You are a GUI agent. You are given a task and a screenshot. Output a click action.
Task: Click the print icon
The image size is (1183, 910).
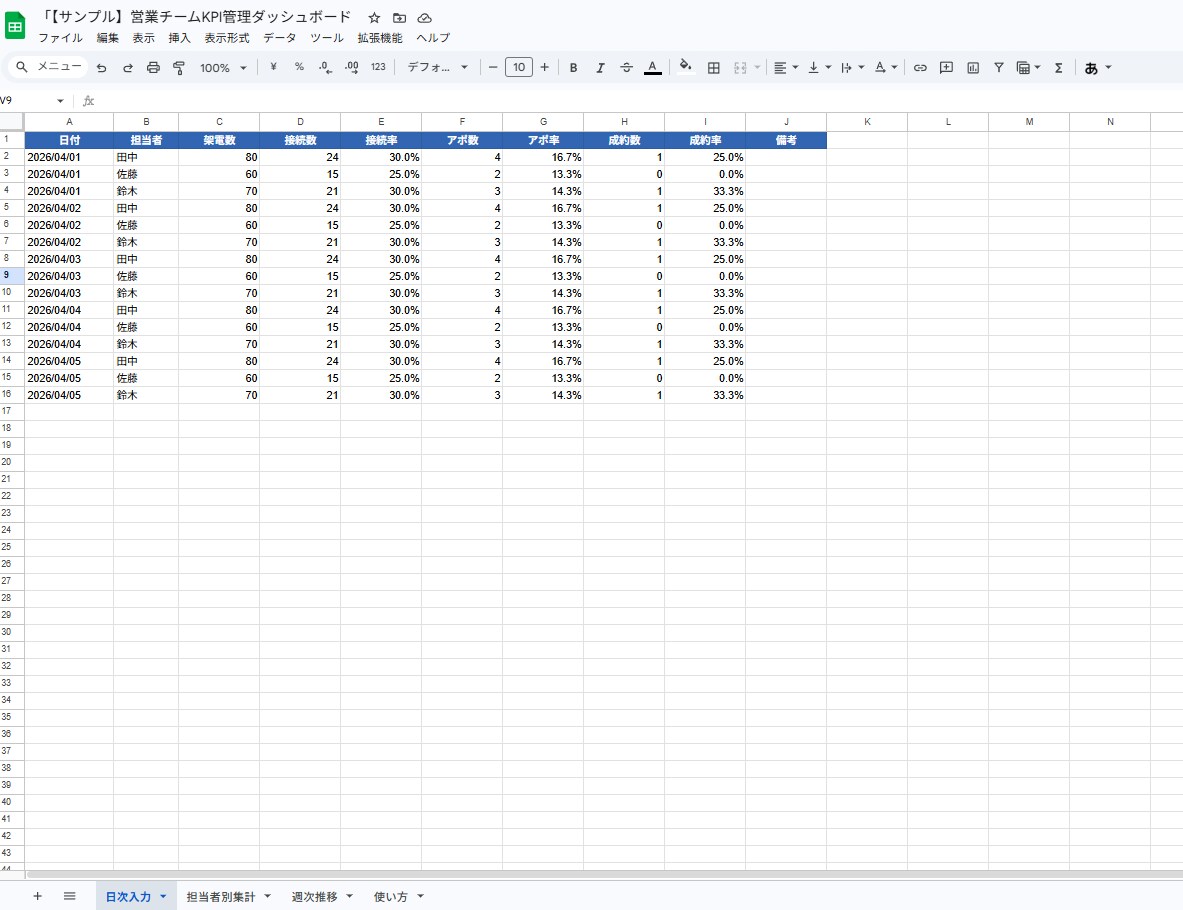click(153, 68)
